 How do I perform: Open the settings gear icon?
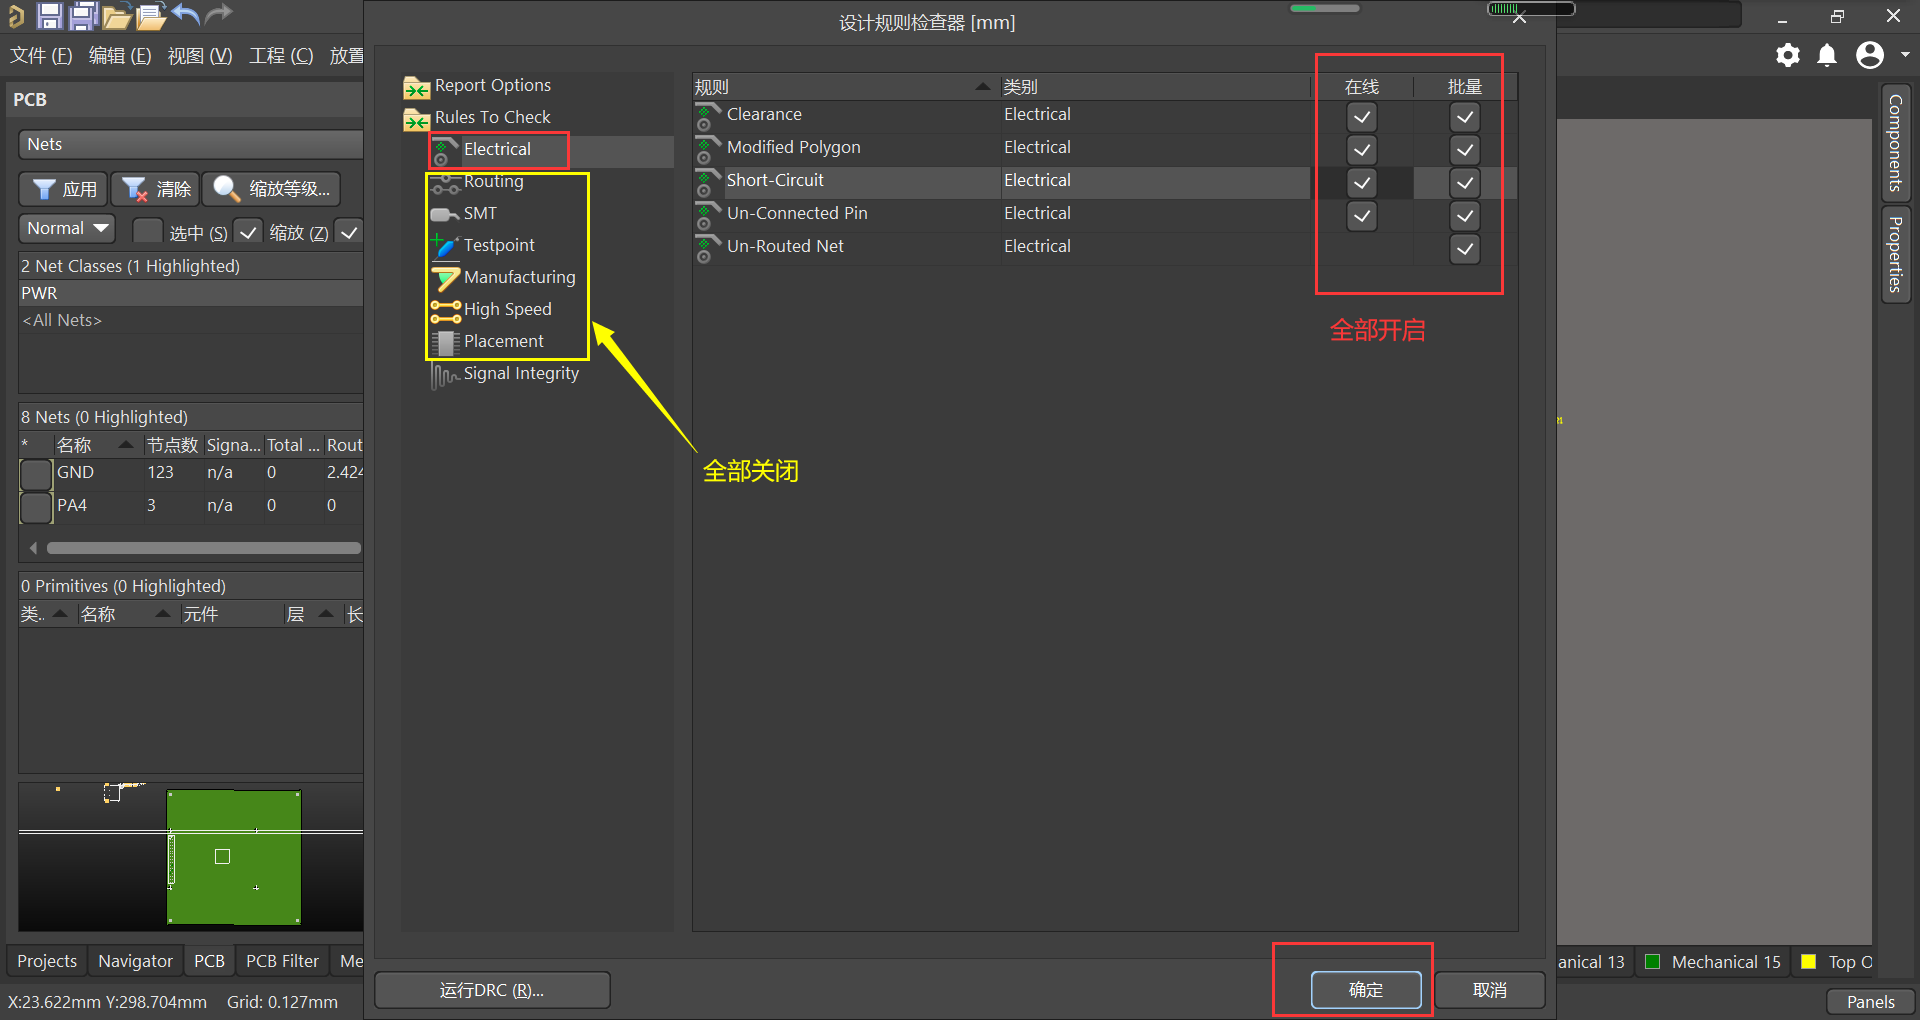tap(1788, 55)
